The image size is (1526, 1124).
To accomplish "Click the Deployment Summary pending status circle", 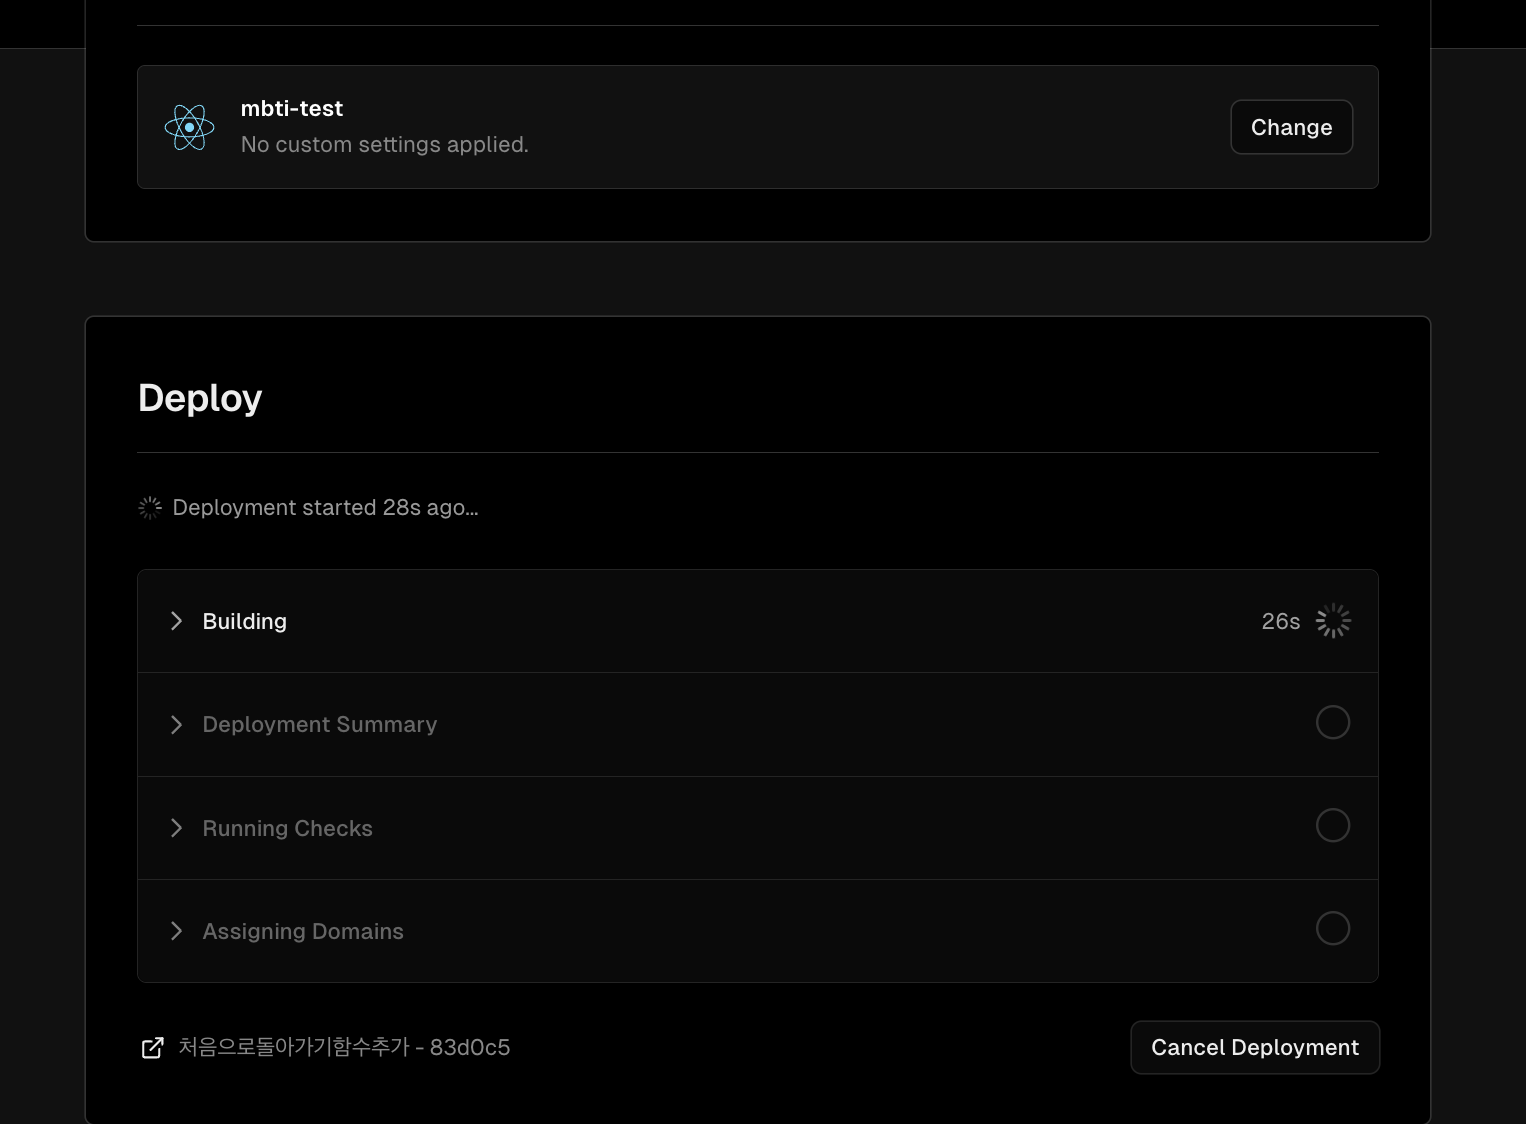I will [x=1333, y=722].
